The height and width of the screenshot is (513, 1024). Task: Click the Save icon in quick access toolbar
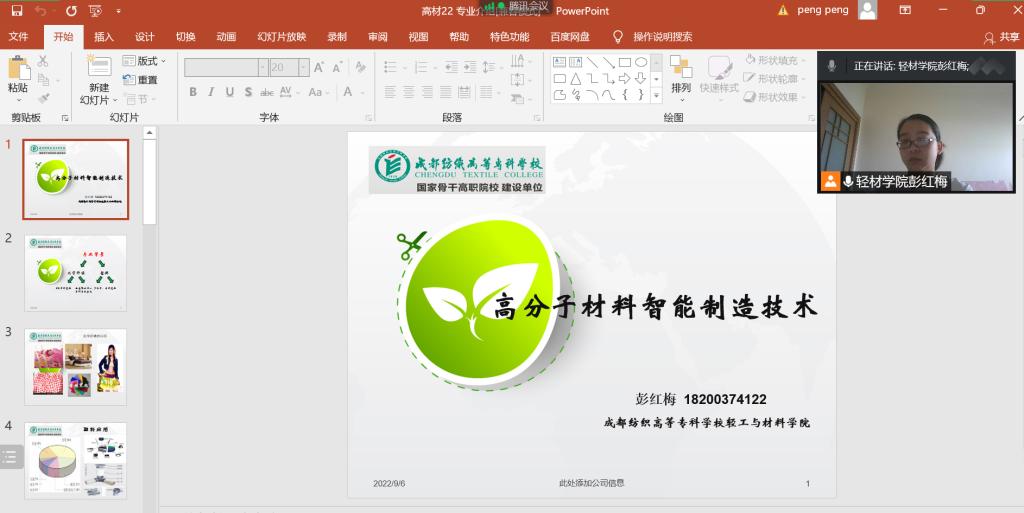click(x=15, y=11)
